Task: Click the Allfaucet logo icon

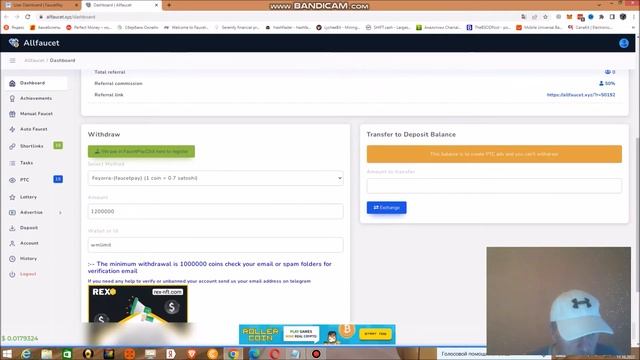Action: pos(14,43)
